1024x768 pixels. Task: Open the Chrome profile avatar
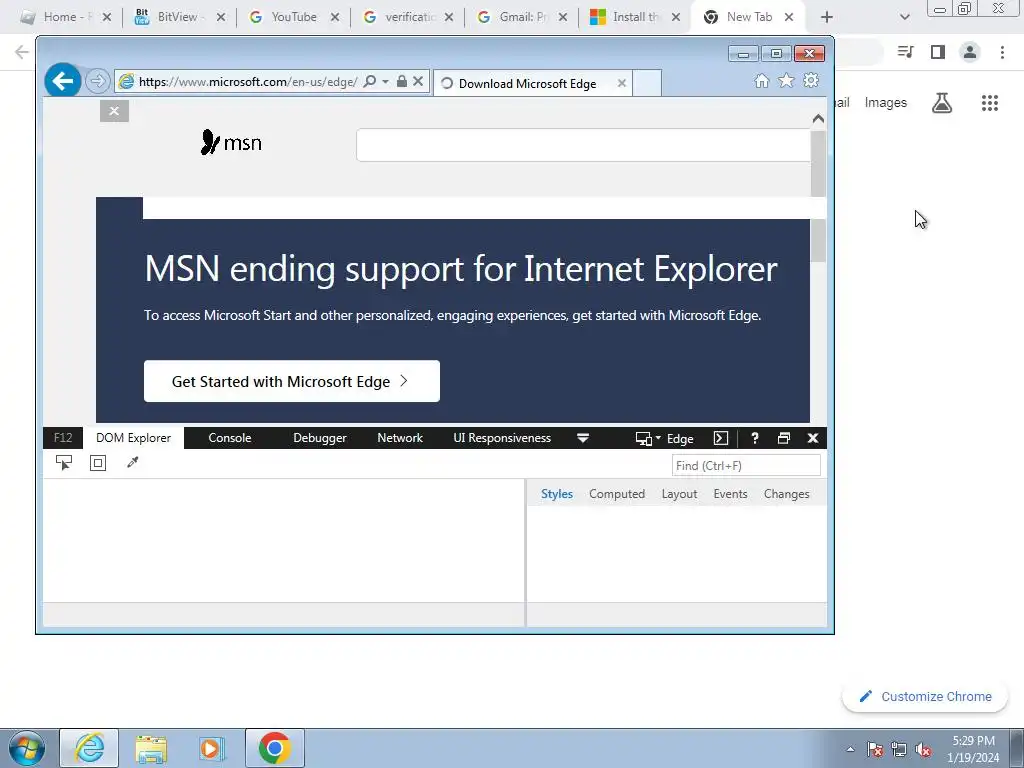[x=970, y=52]
